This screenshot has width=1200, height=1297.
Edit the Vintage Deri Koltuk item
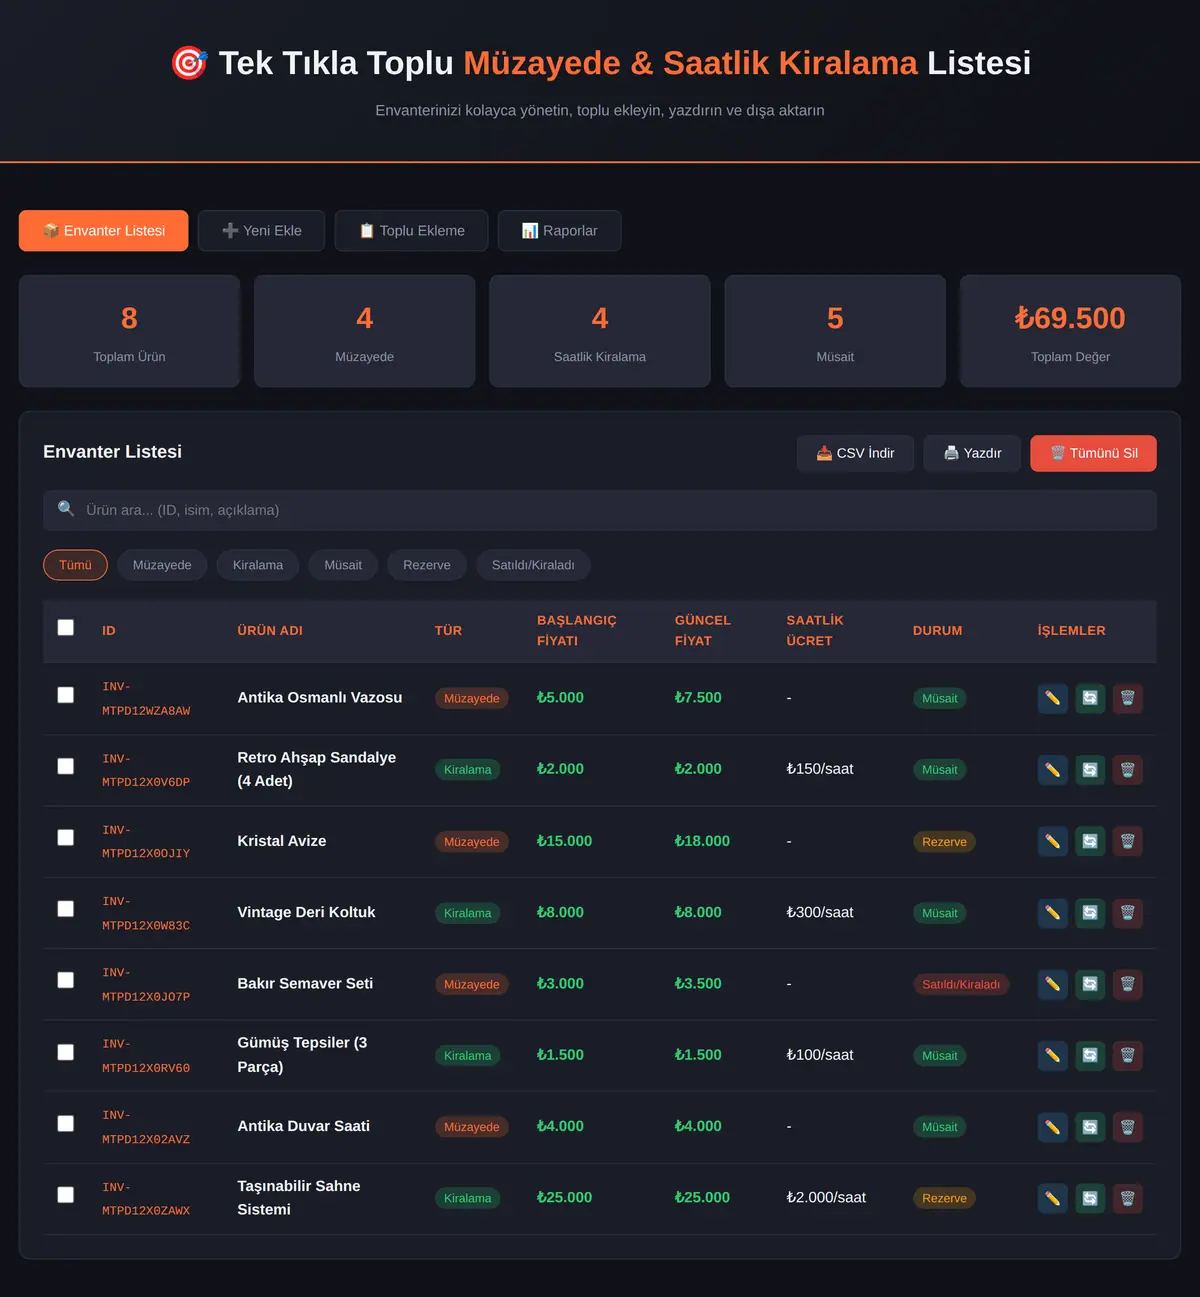pos(1052,912)
